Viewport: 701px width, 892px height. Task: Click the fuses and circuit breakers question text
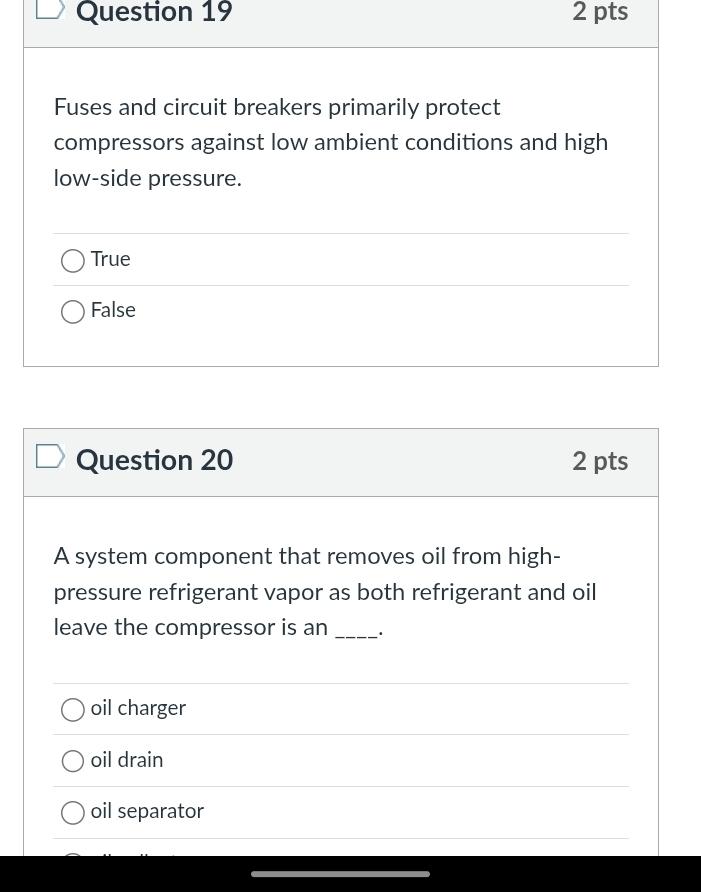tap(331, 142)
